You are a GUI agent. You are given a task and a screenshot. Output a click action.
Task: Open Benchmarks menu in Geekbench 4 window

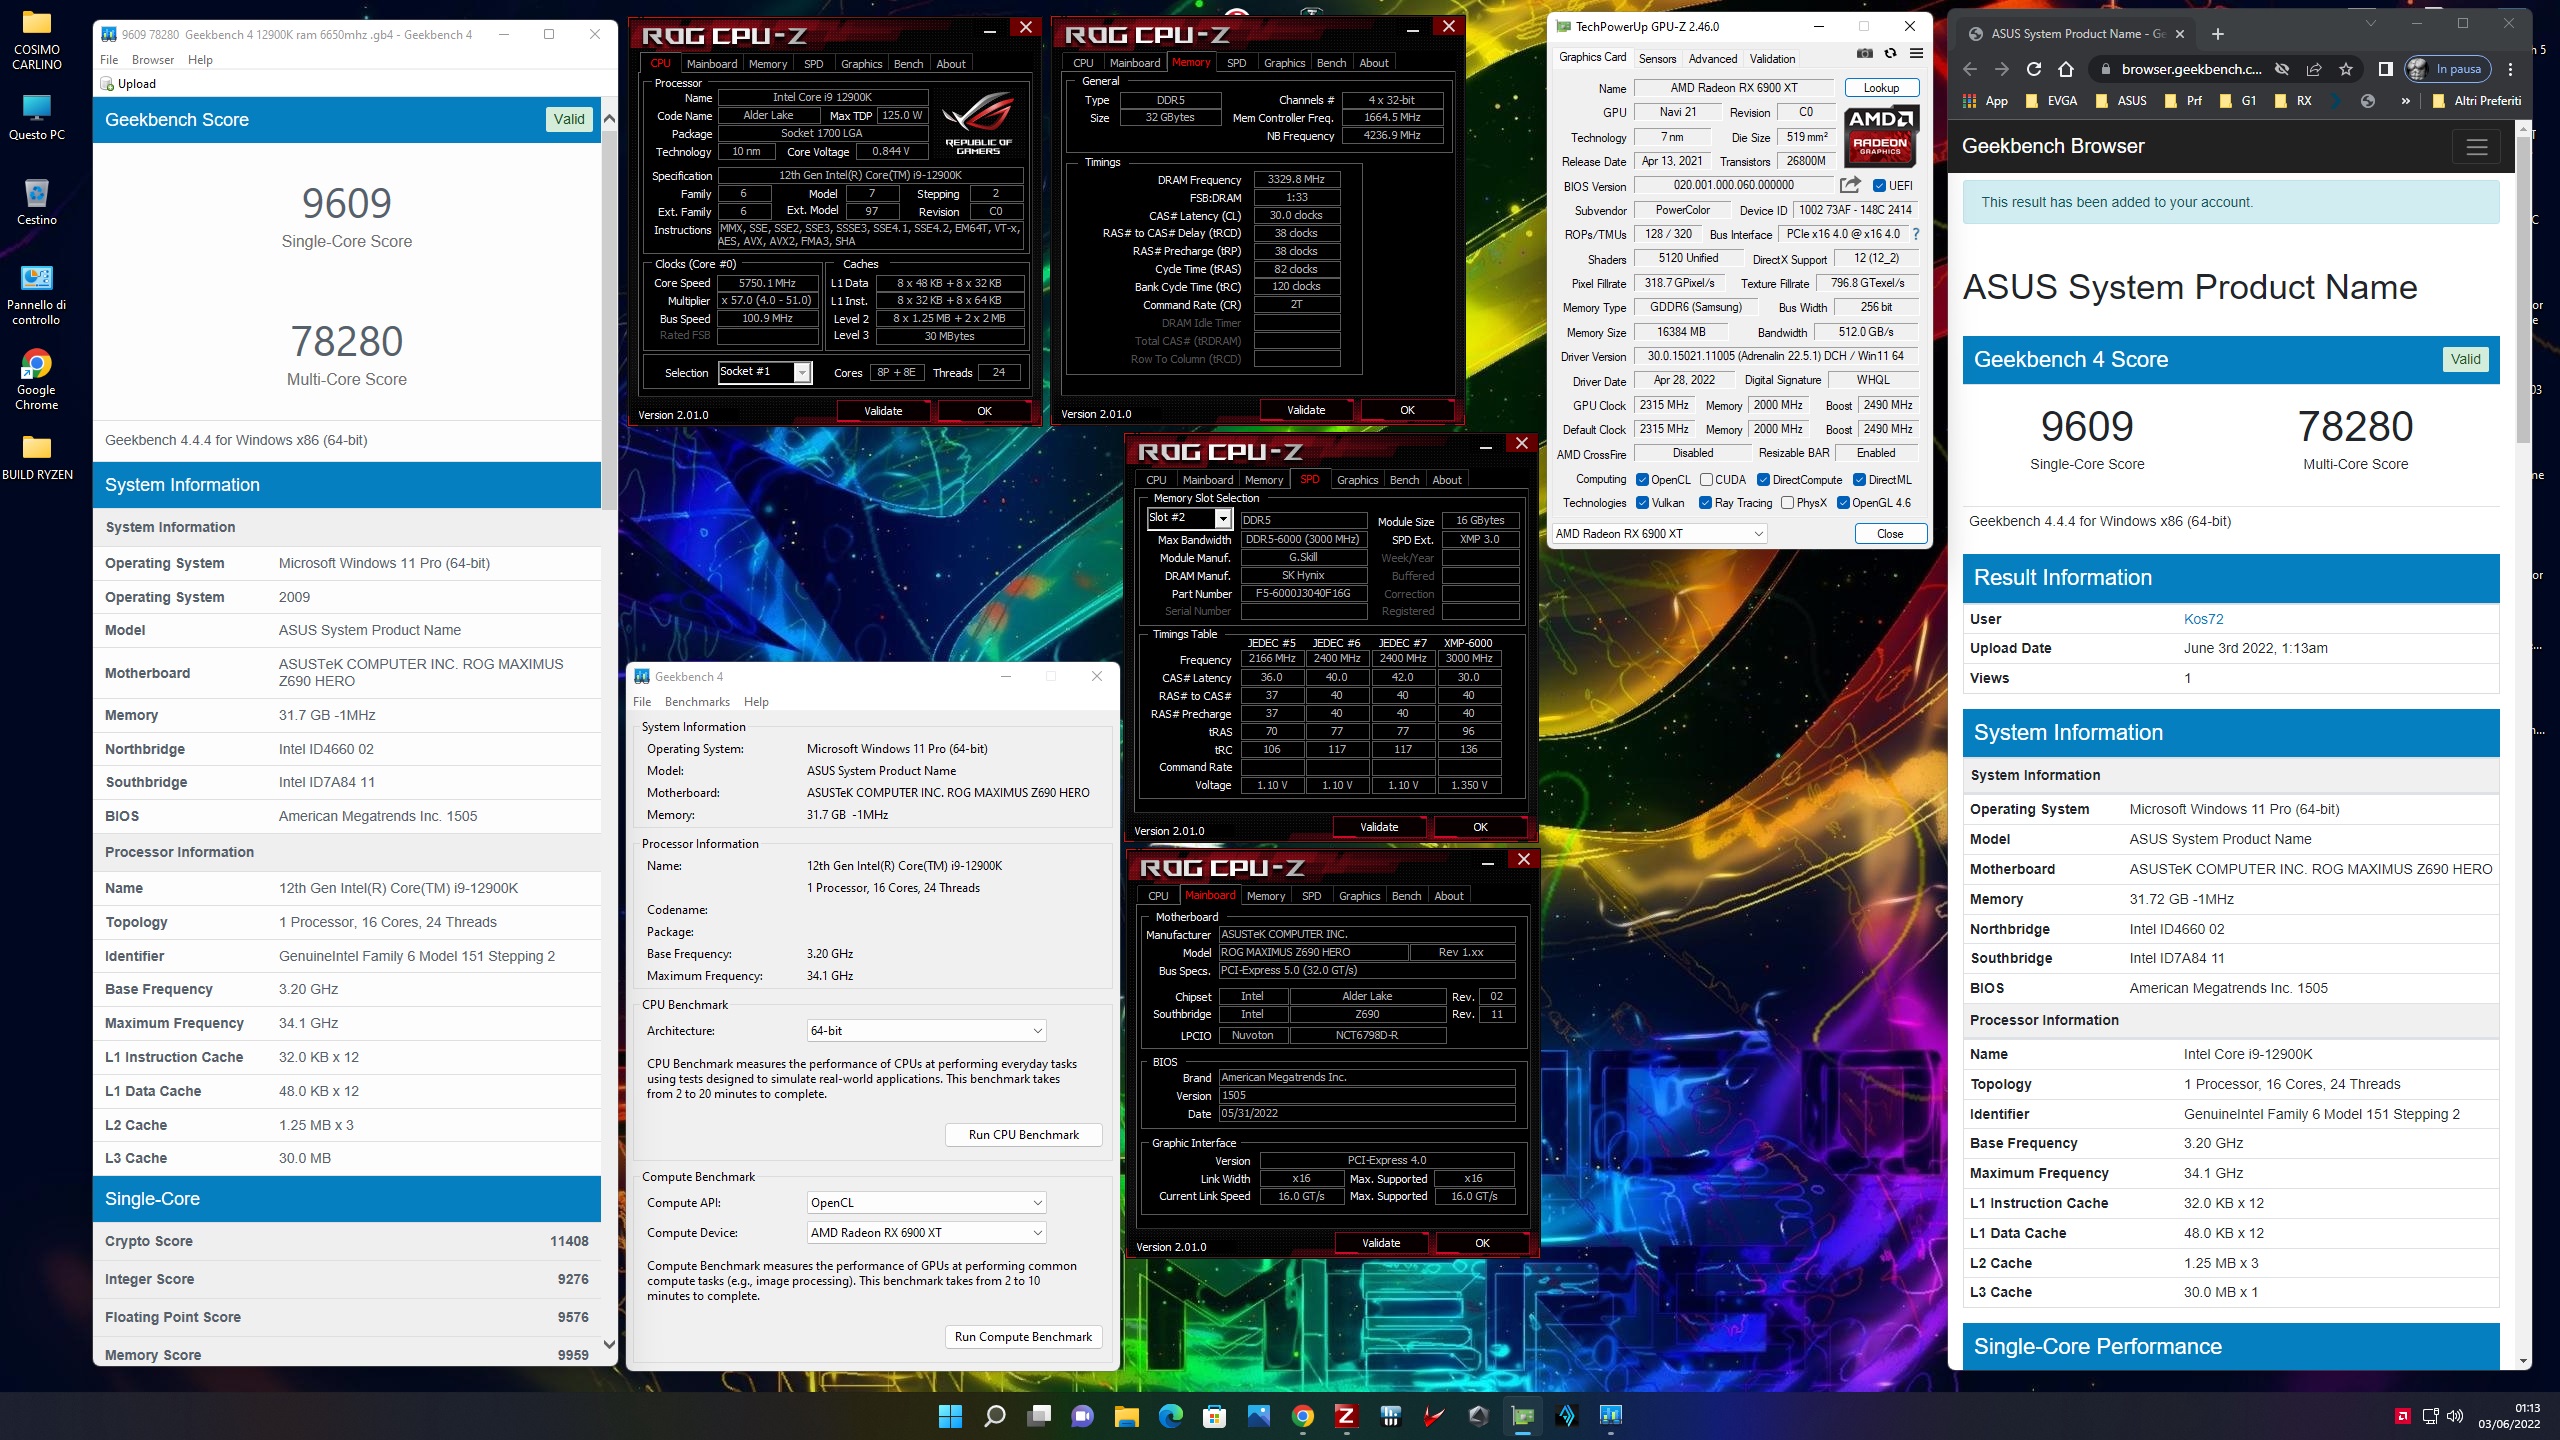tap(697, 702)
